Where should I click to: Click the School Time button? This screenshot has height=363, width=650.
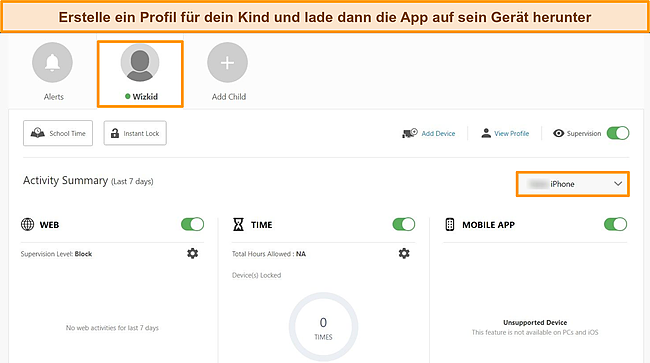58,133
